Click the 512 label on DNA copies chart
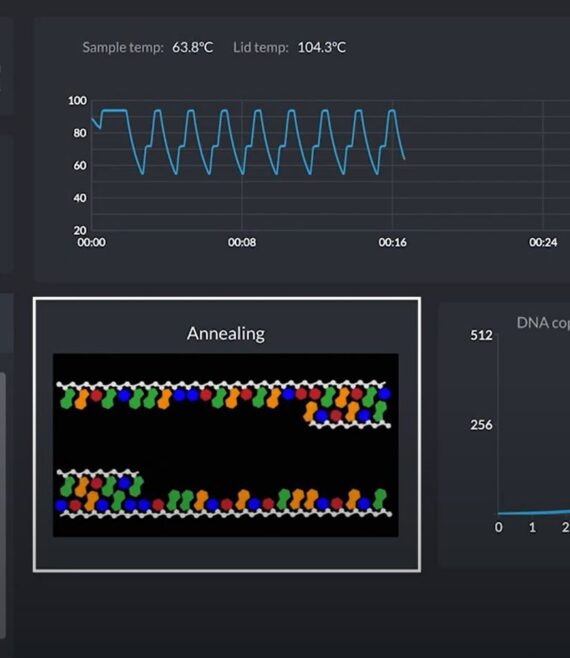 click(x=481, y=335)
